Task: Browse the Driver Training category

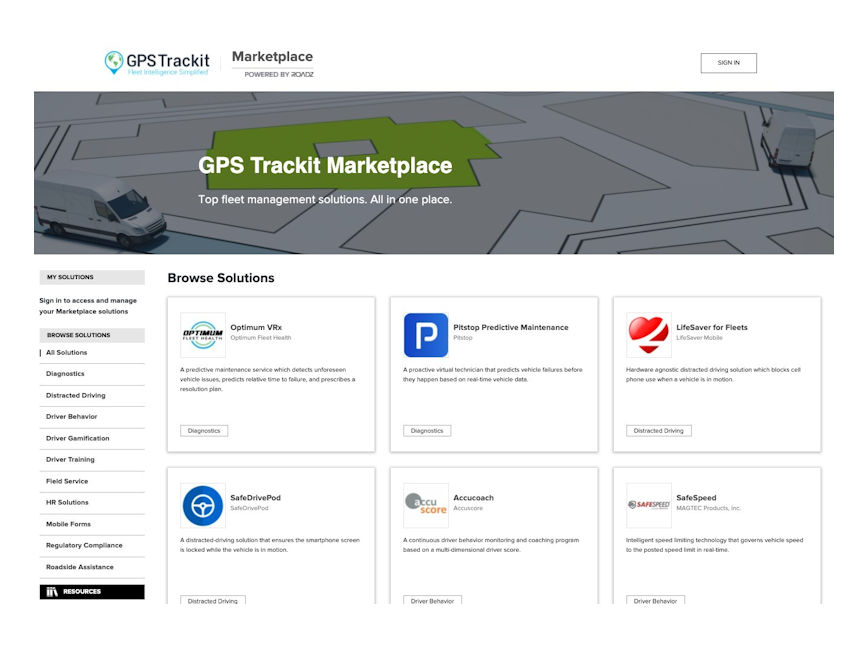Action: [x=70, y=459]
